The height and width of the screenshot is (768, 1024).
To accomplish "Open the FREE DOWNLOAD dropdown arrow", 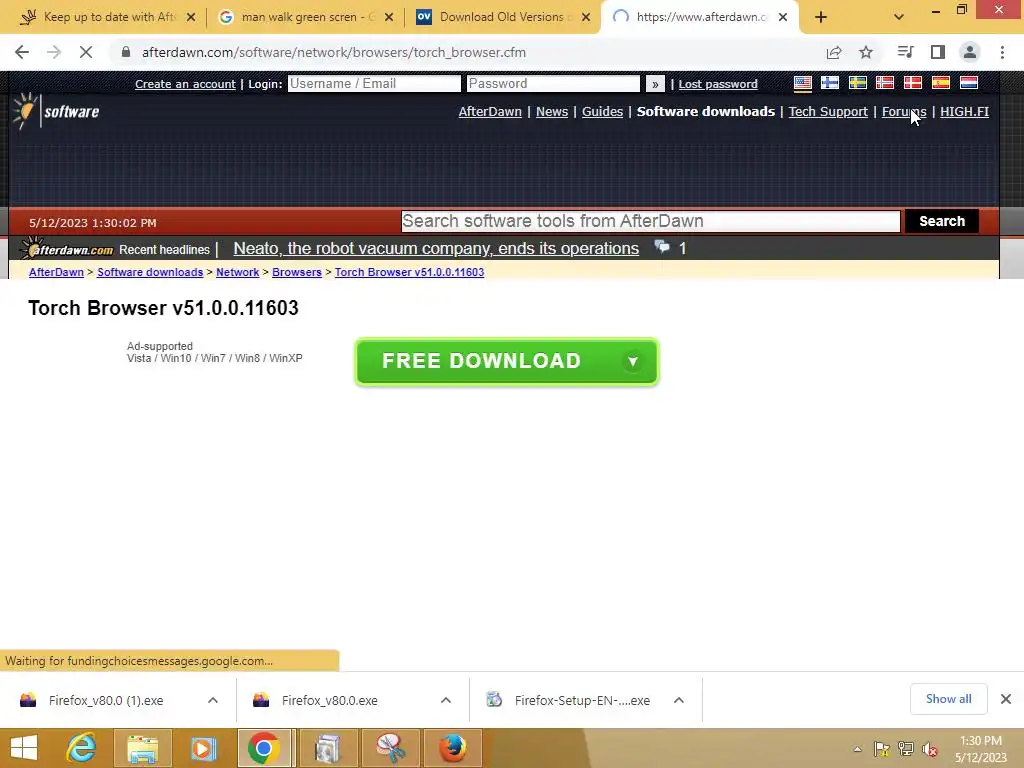I will 632,361.
